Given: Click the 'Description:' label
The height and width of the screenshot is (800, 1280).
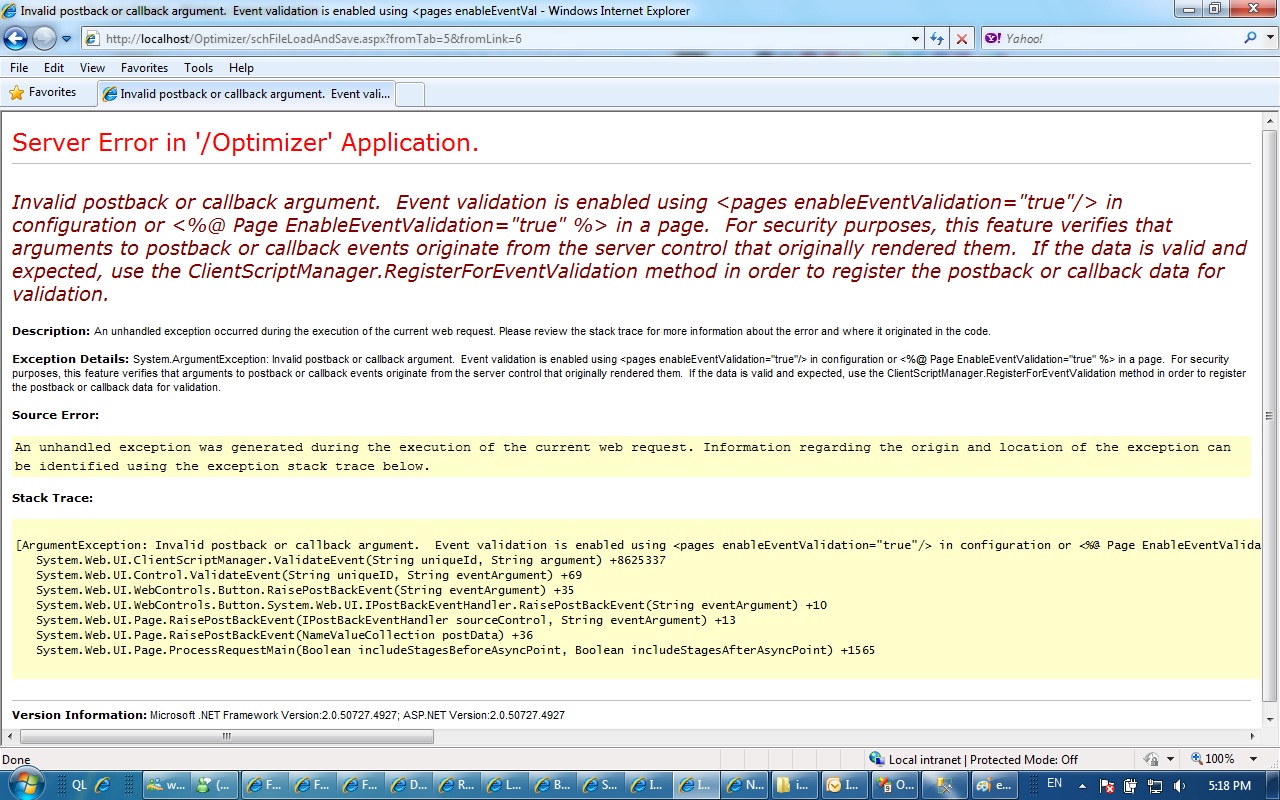Looking at the screenshot, I should (51, 331).
